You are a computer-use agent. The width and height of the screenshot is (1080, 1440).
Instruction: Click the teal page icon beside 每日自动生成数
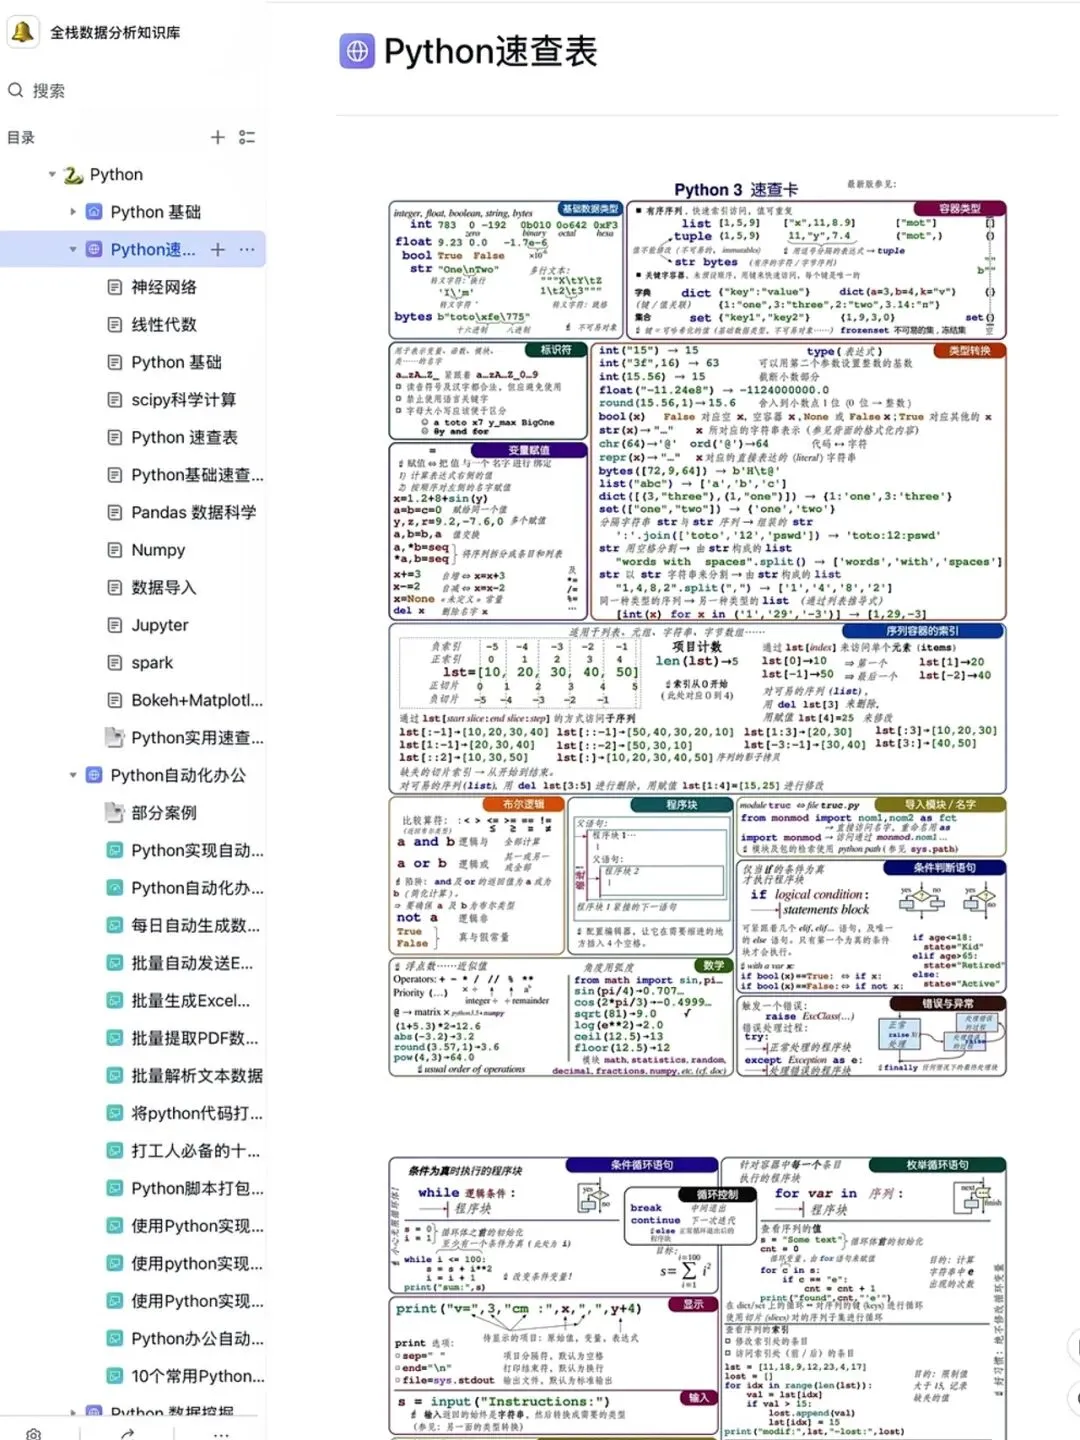coord(115,926)
